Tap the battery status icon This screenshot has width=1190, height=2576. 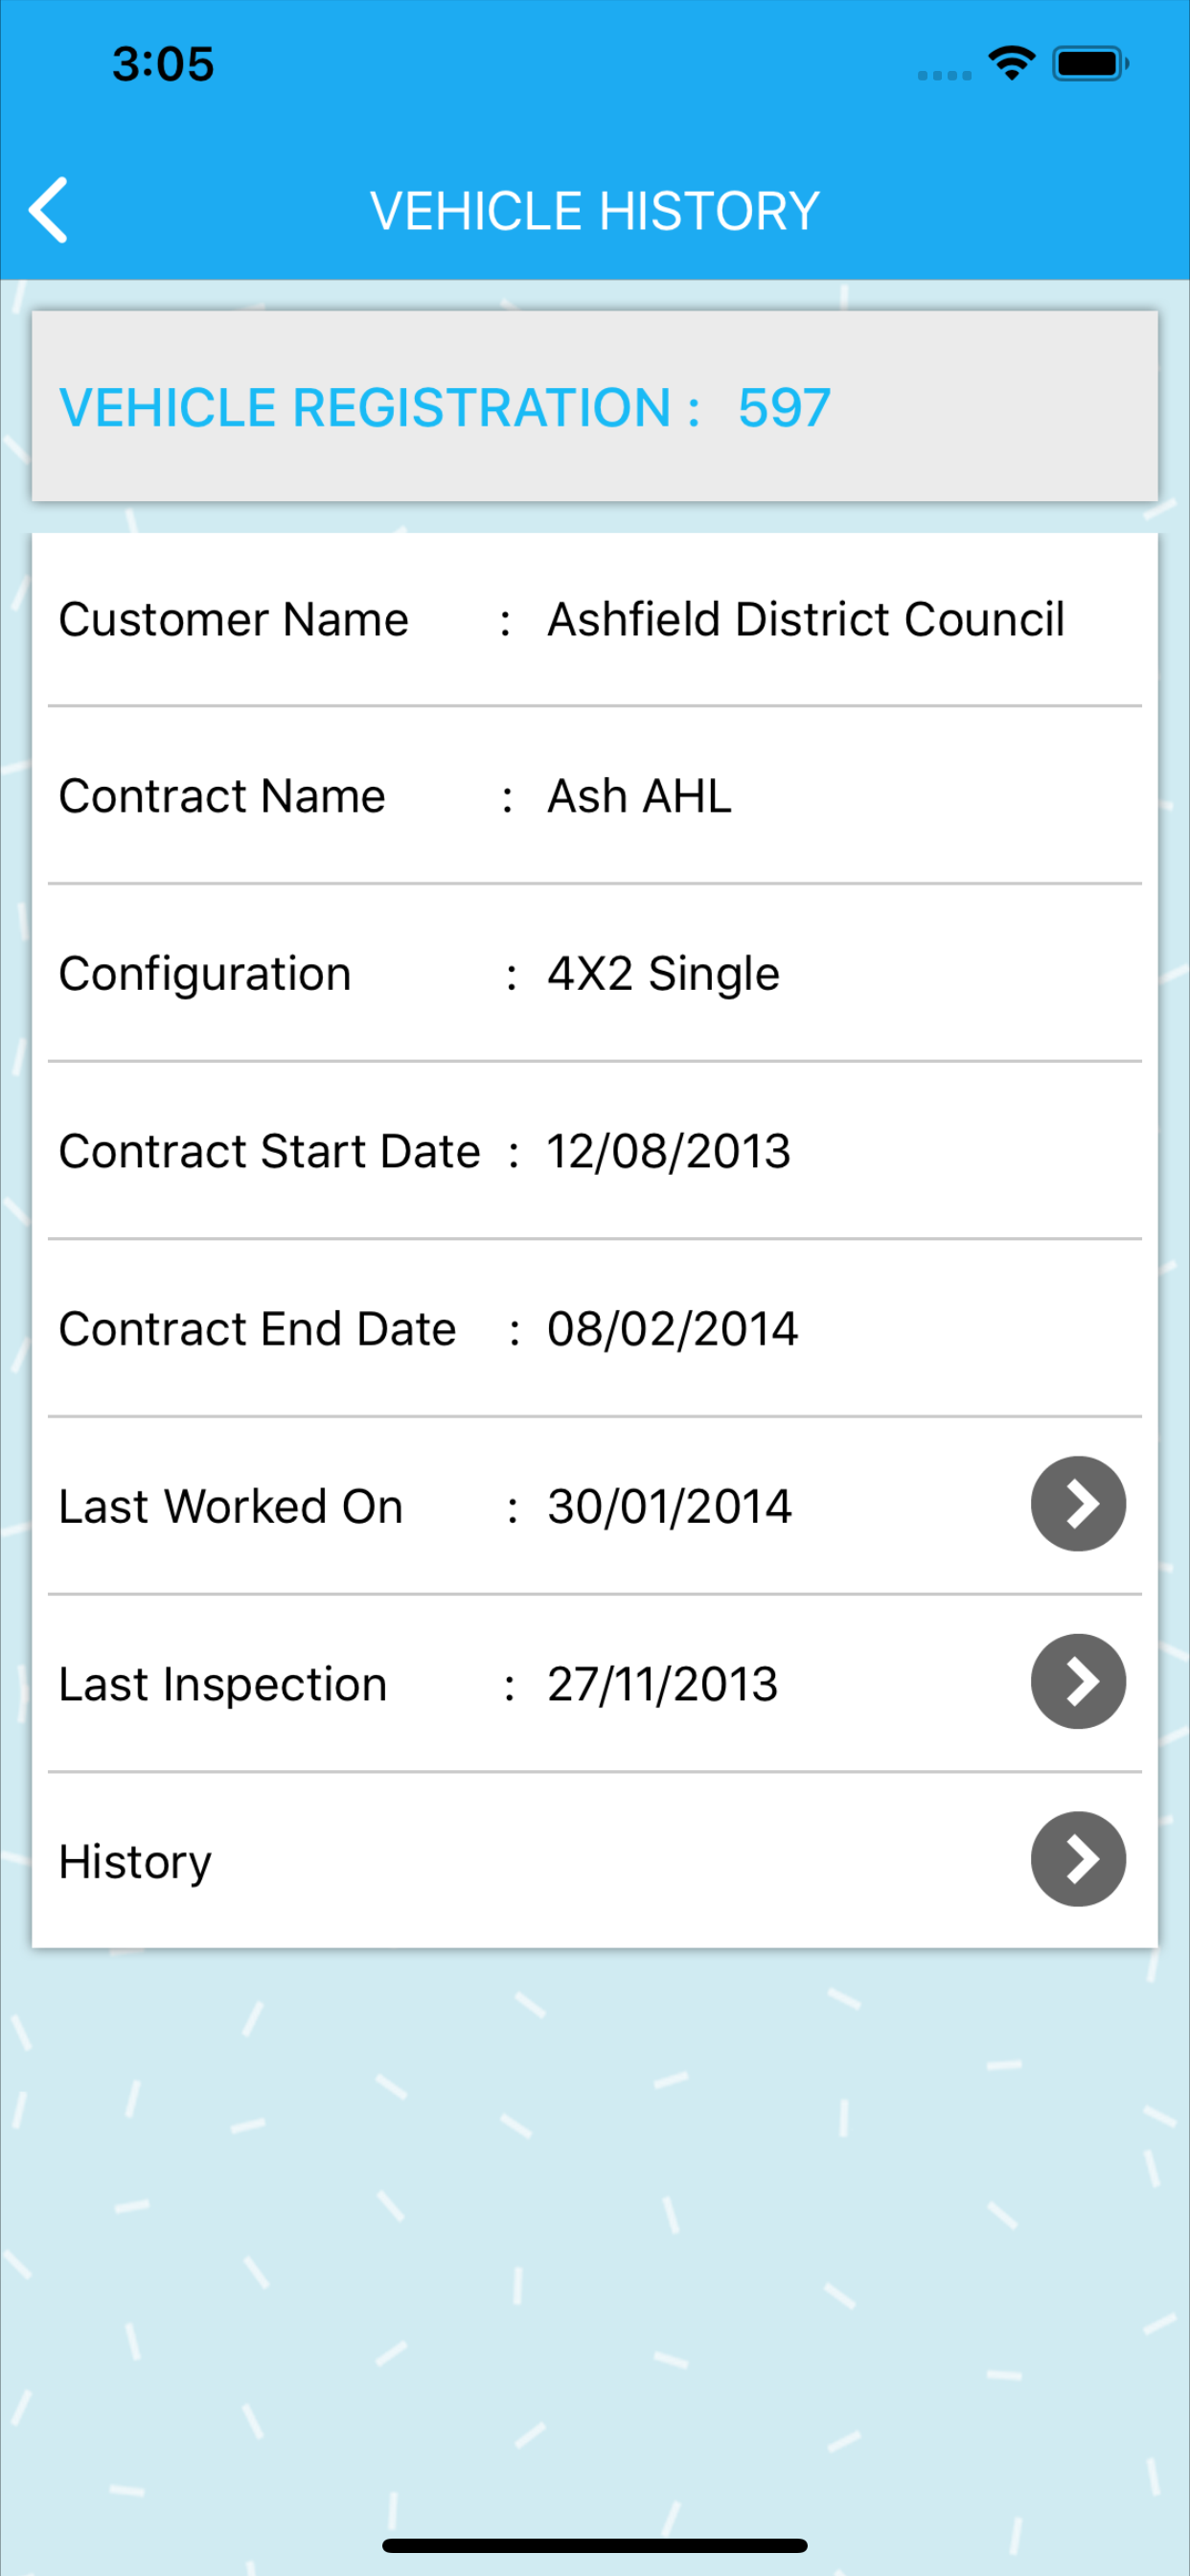tap(1090, 64)
